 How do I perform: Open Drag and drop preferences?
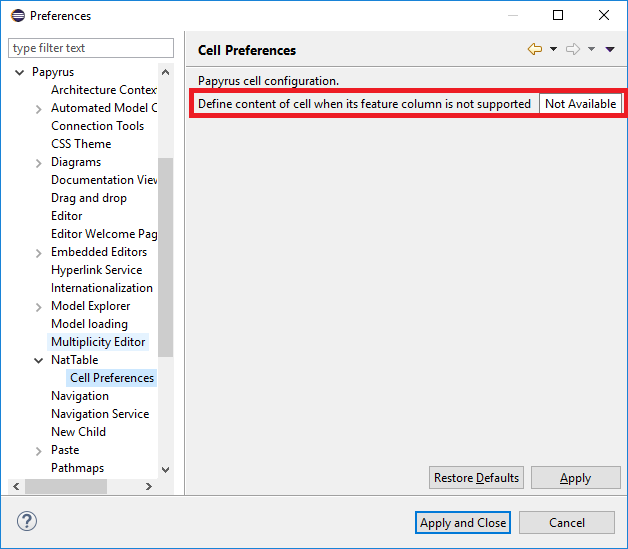89,198
